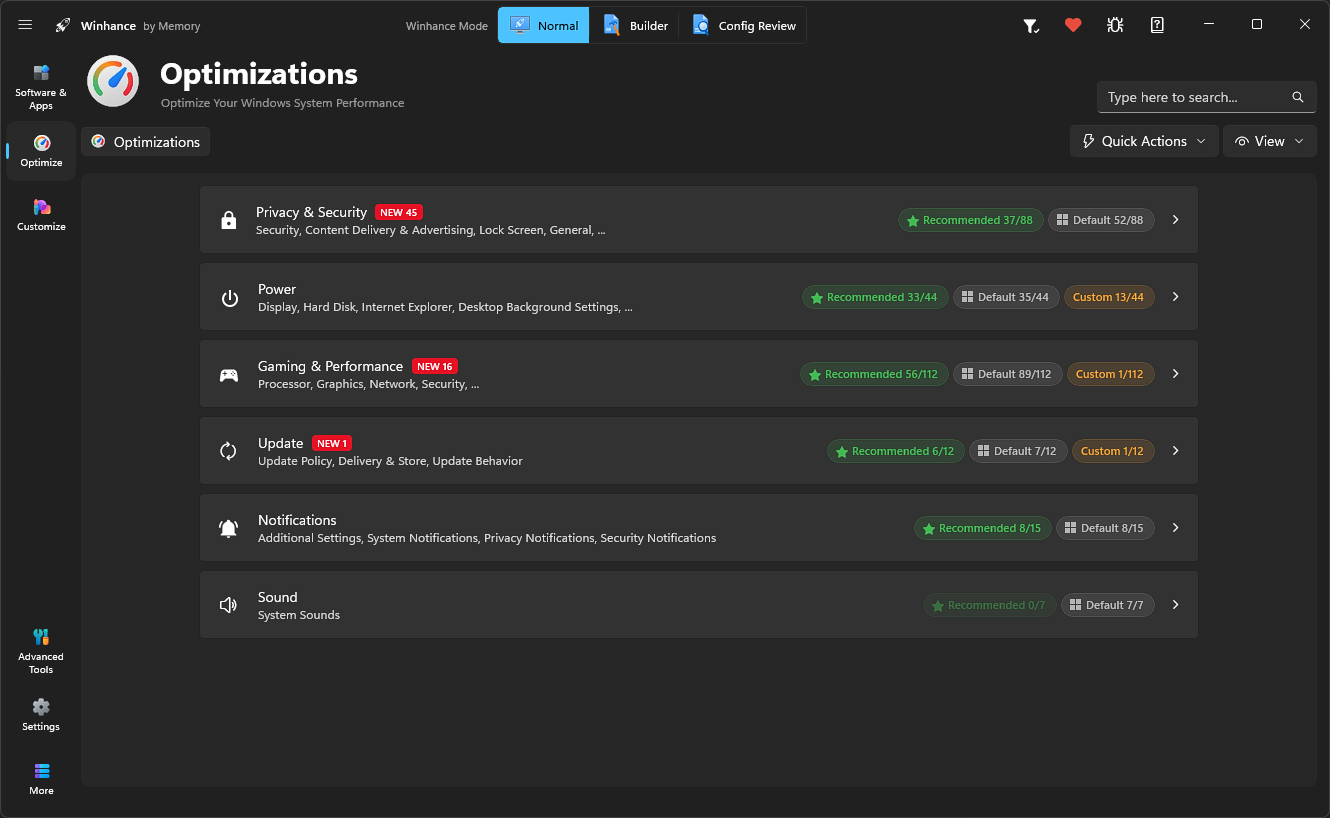Image resolution: width=1330 pixels, height=818 pixels.
Task: Click the NEW 45 badge on Privacy & Security
Action: coord(398,212)
